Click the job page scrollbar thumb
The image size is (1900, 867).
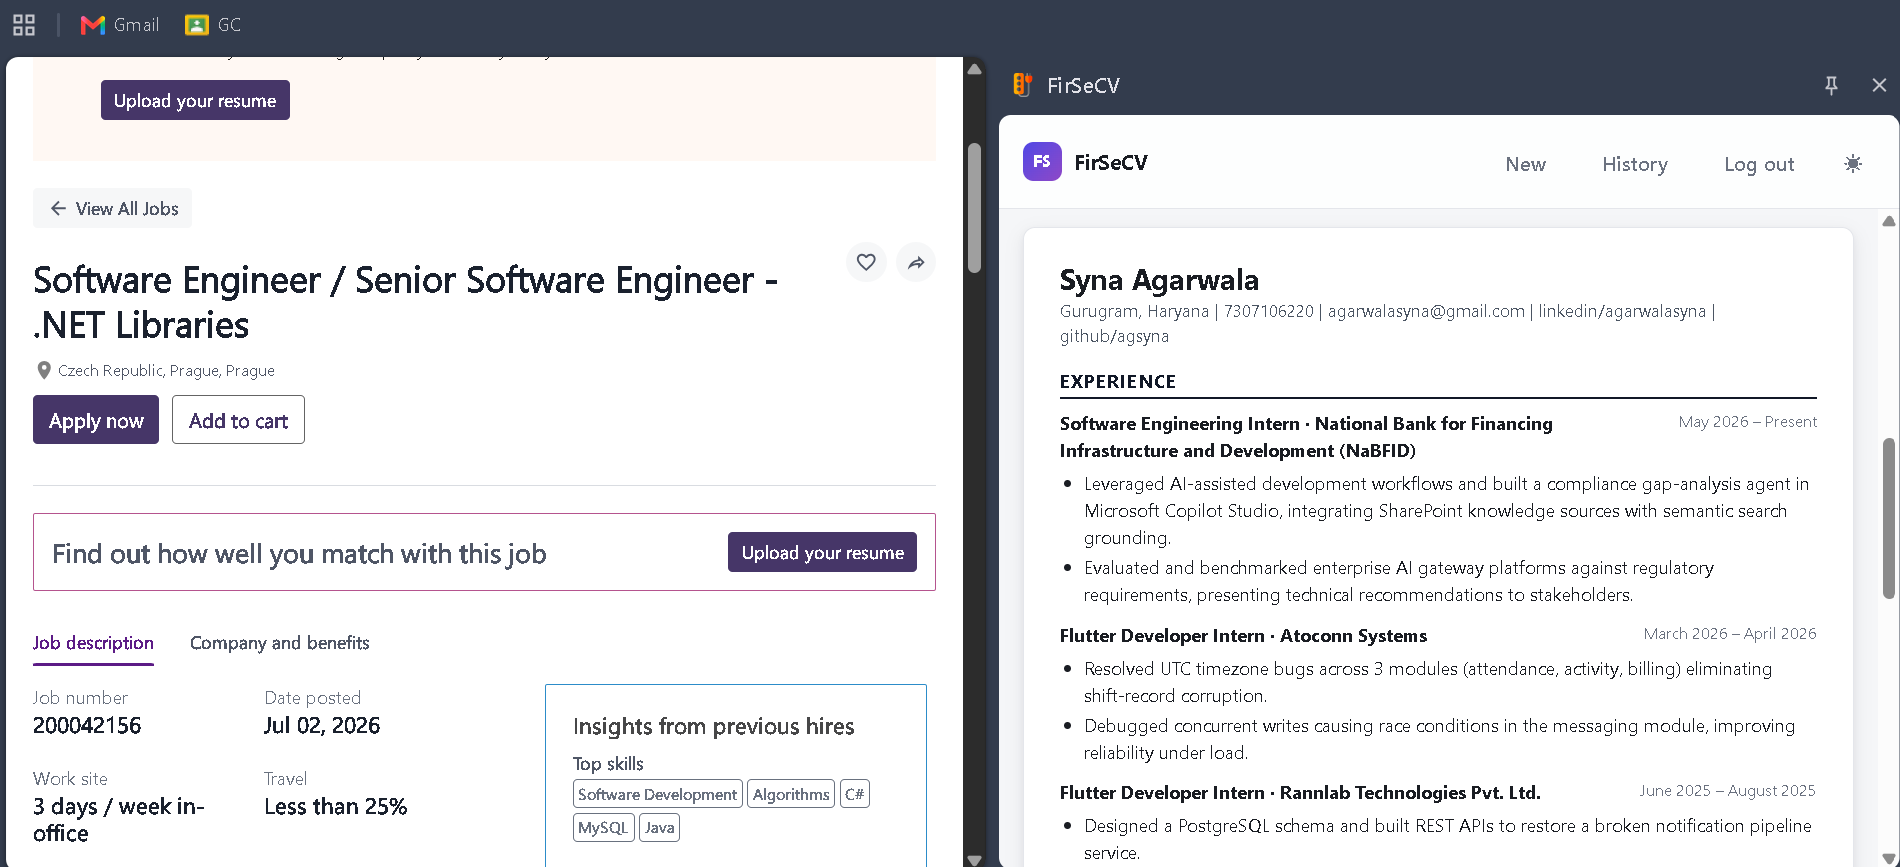click(x=974, y=208)
